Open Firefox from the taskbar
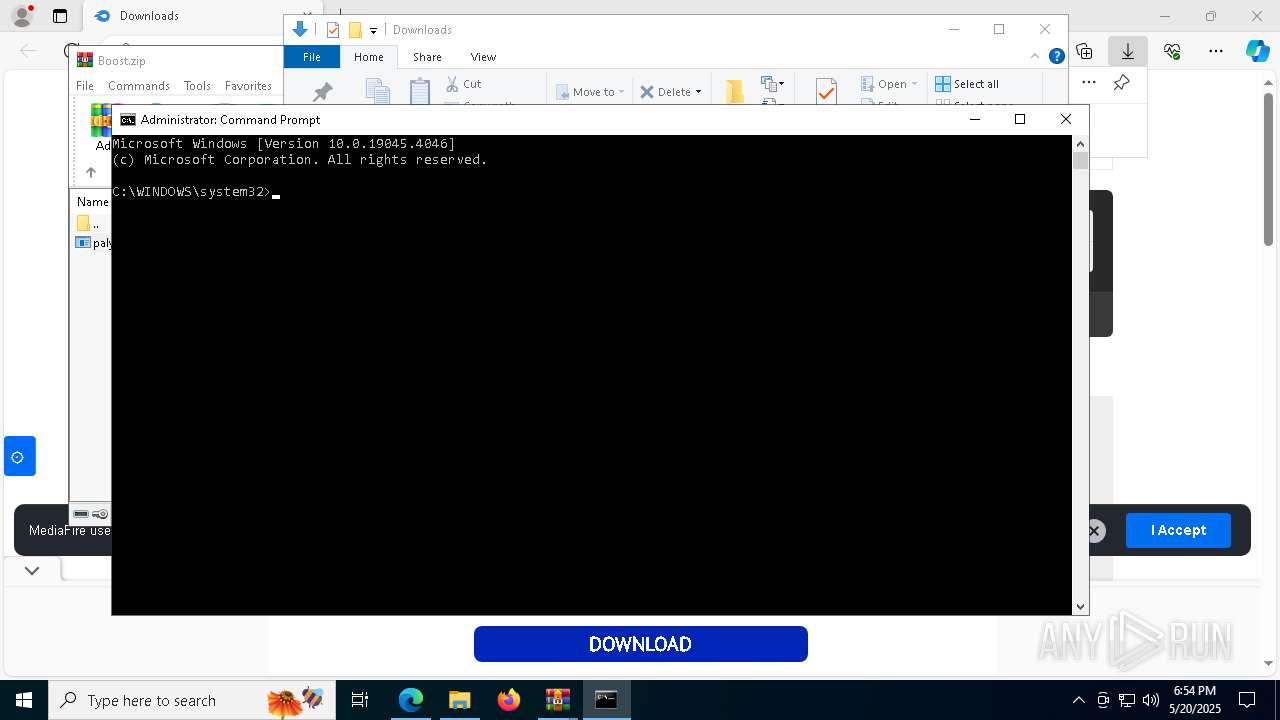Screen dimensions: 1280x720 (509, 700)
